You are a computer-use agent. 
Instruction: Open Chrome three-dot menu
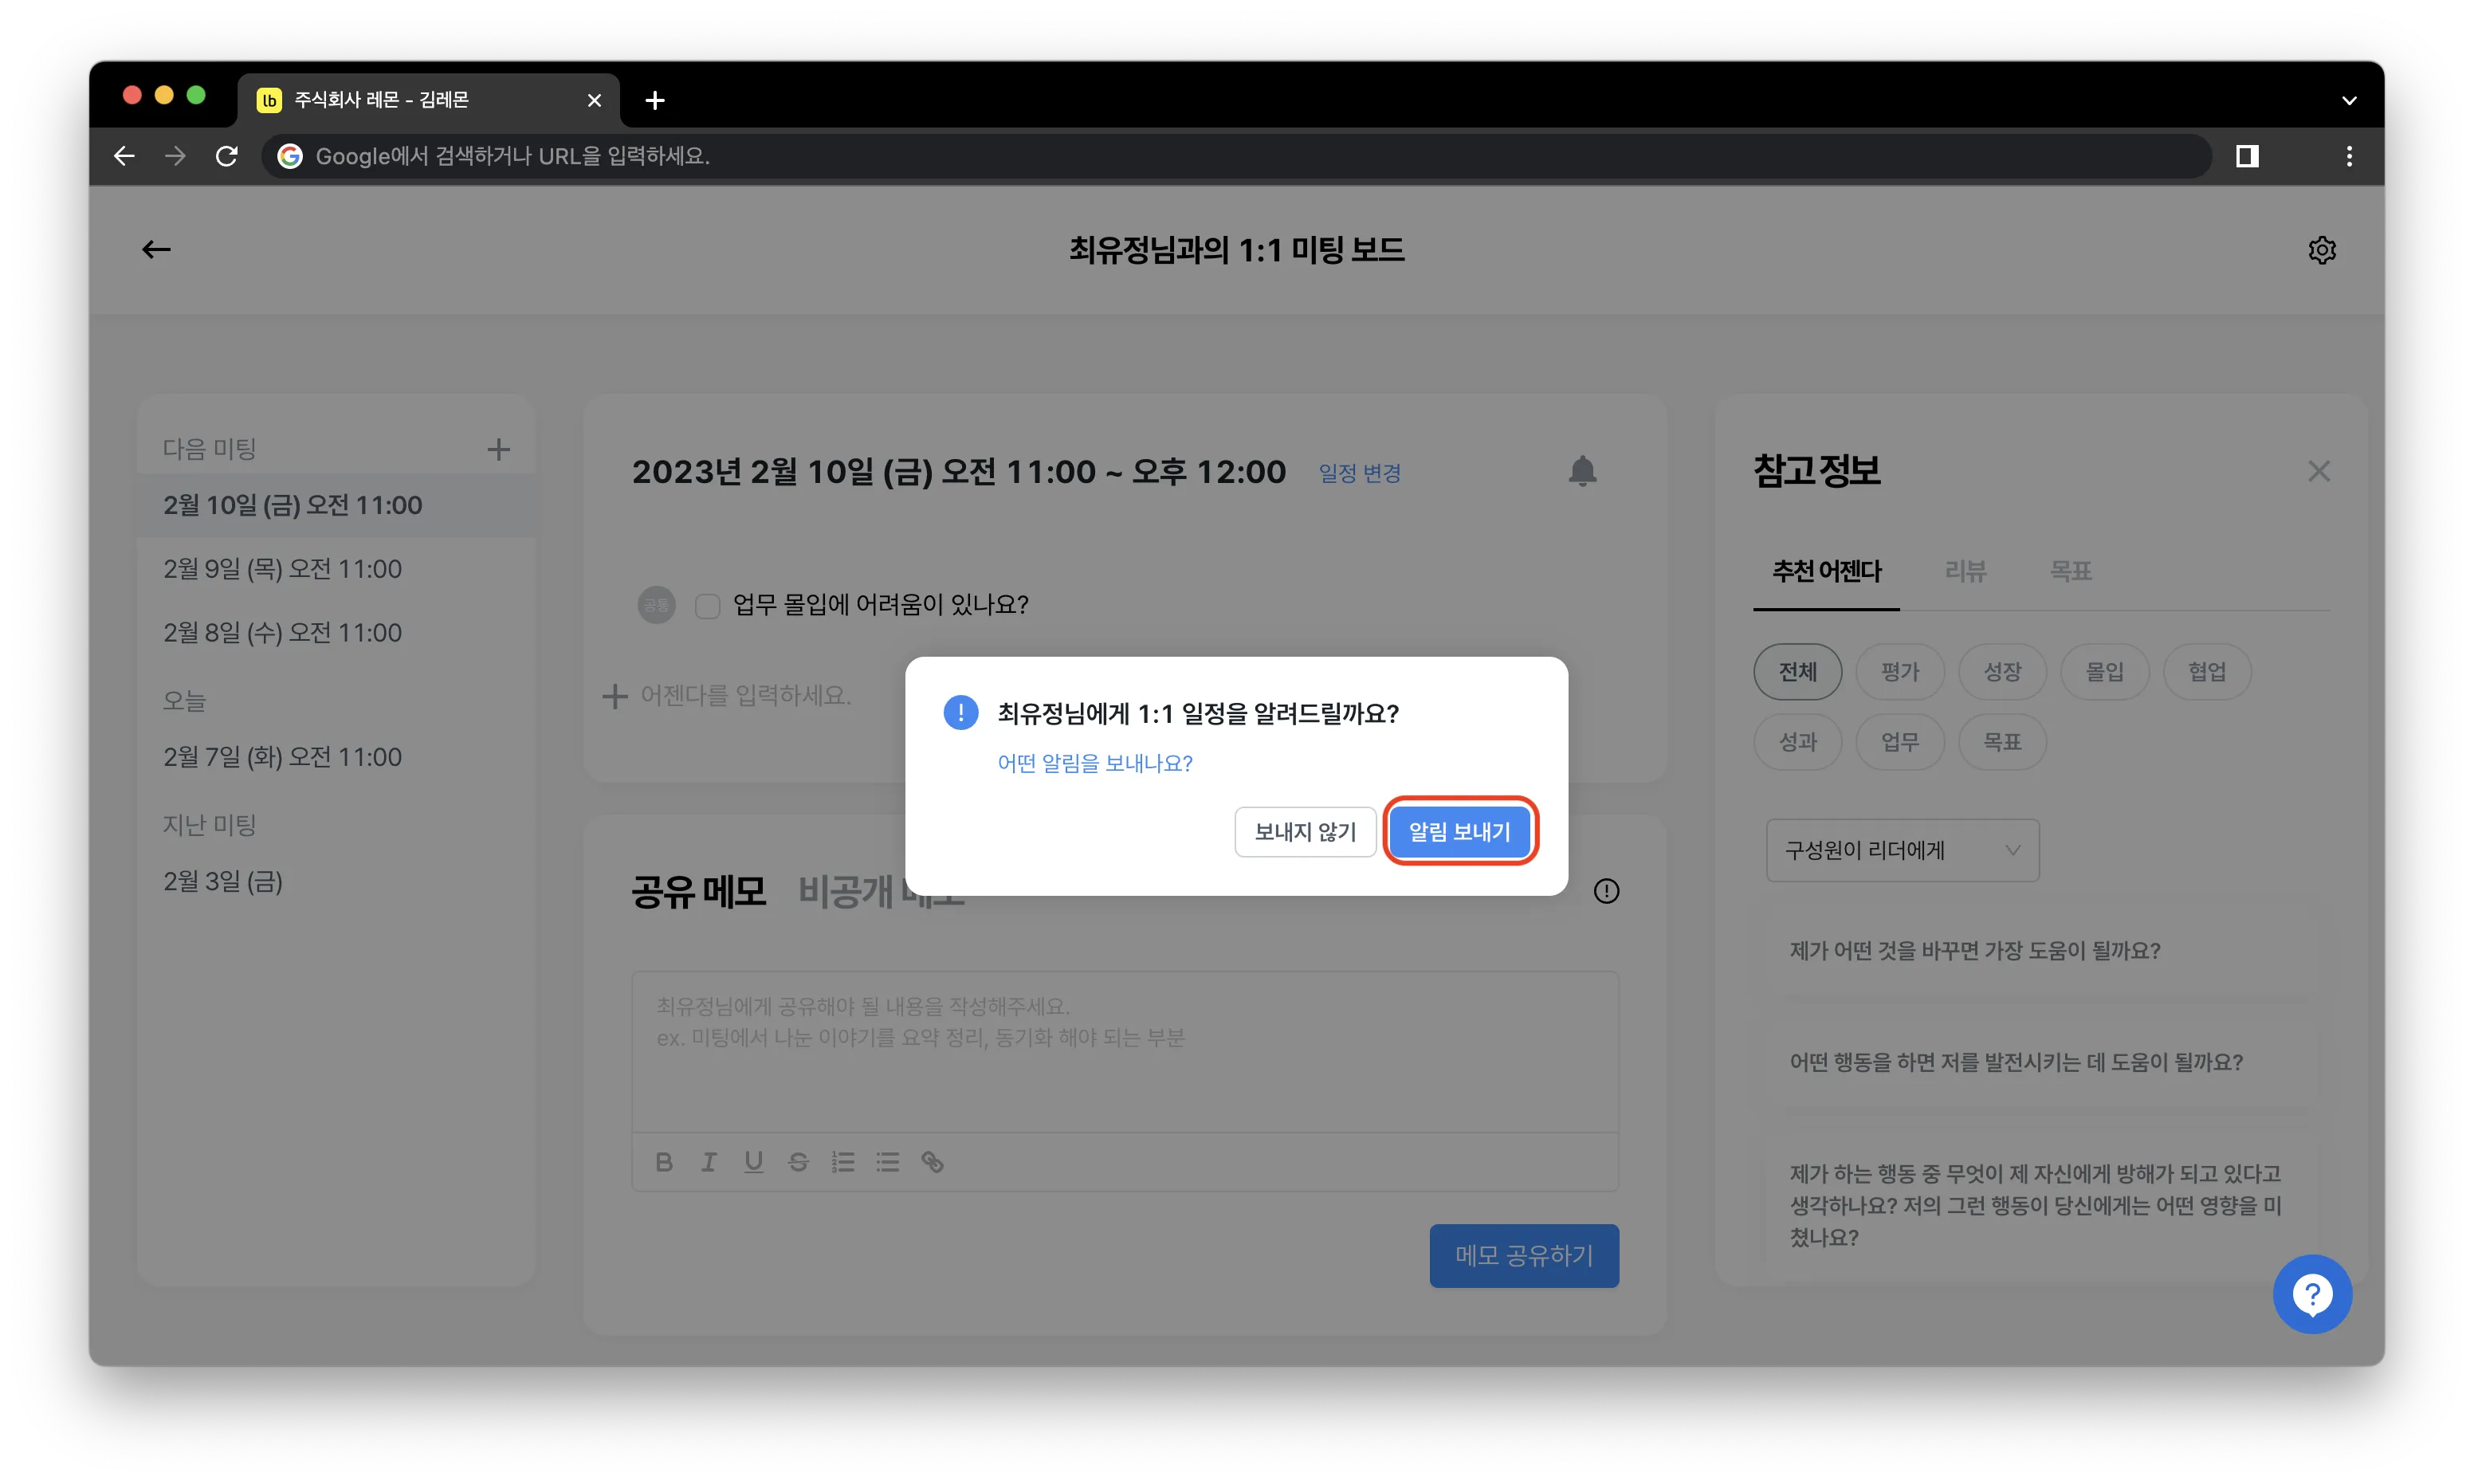click(2348, 156)
